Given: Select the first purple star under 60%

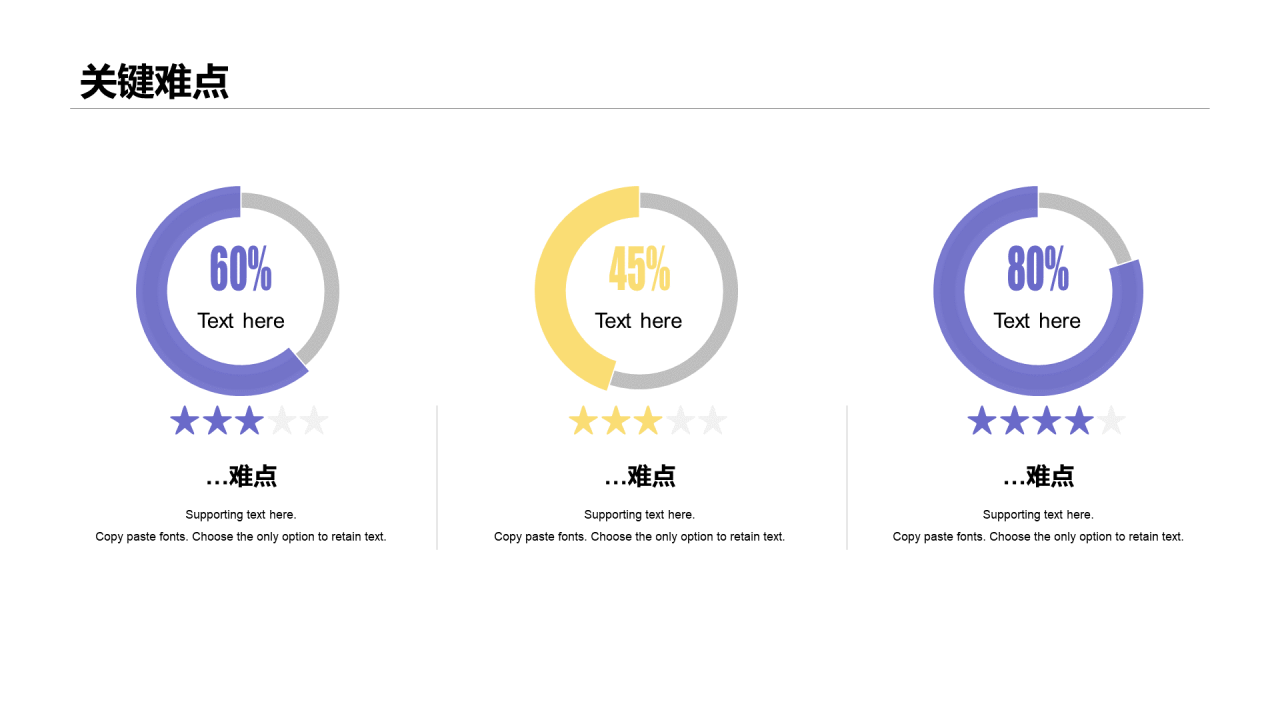Looking at the screenshot, I should pyautogui.click(x=184, y=421).
